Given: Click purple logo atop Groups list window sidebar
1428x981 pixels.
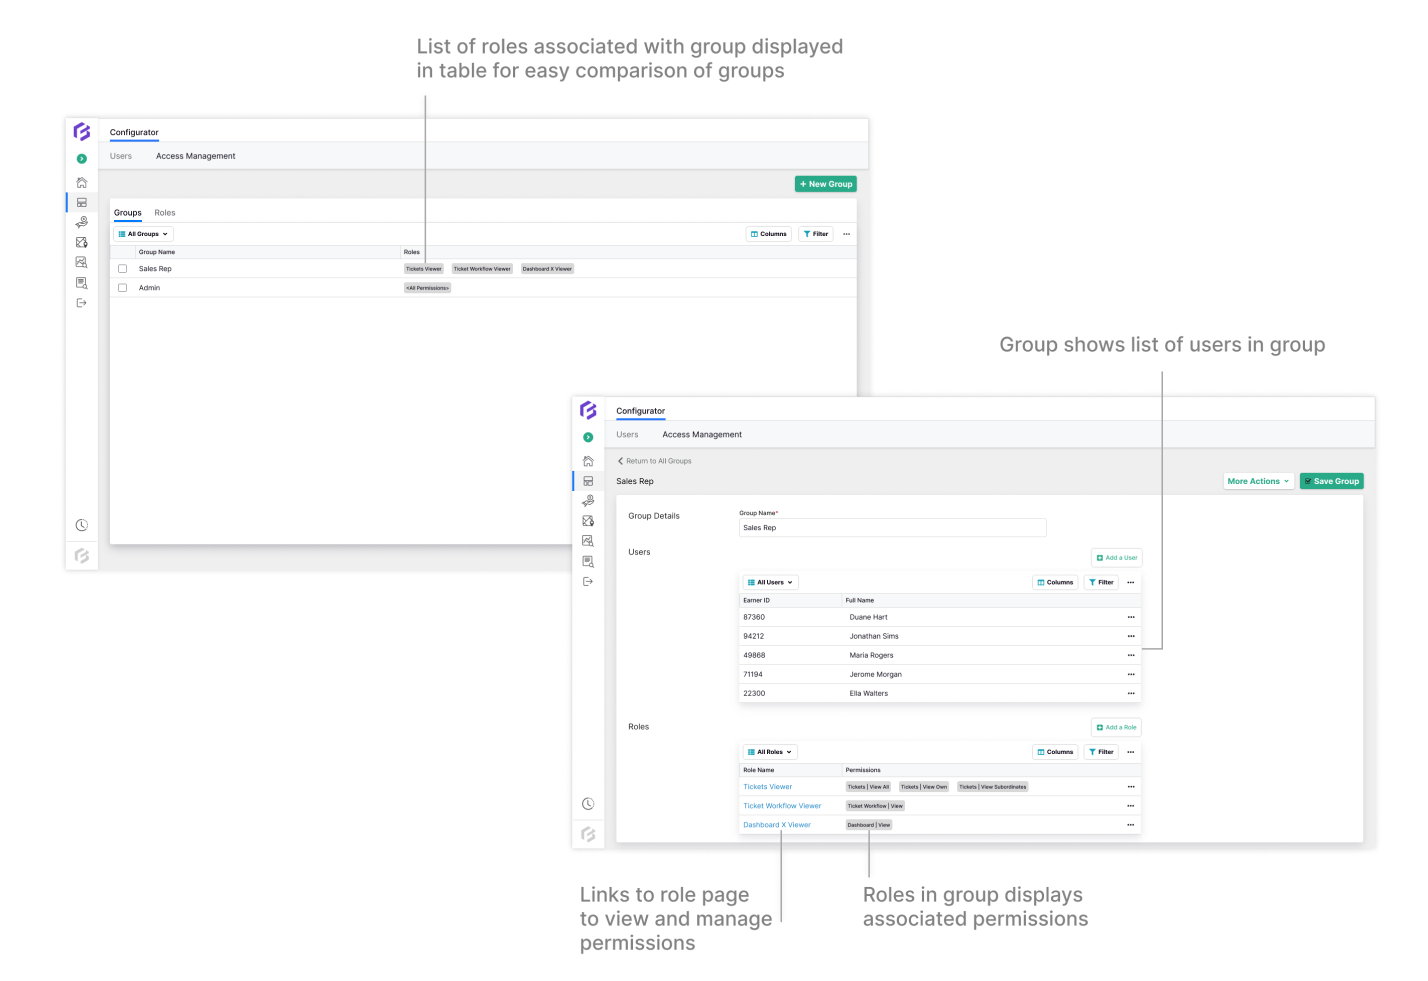Looking at the screenshot, I should (x=82, y=132).
